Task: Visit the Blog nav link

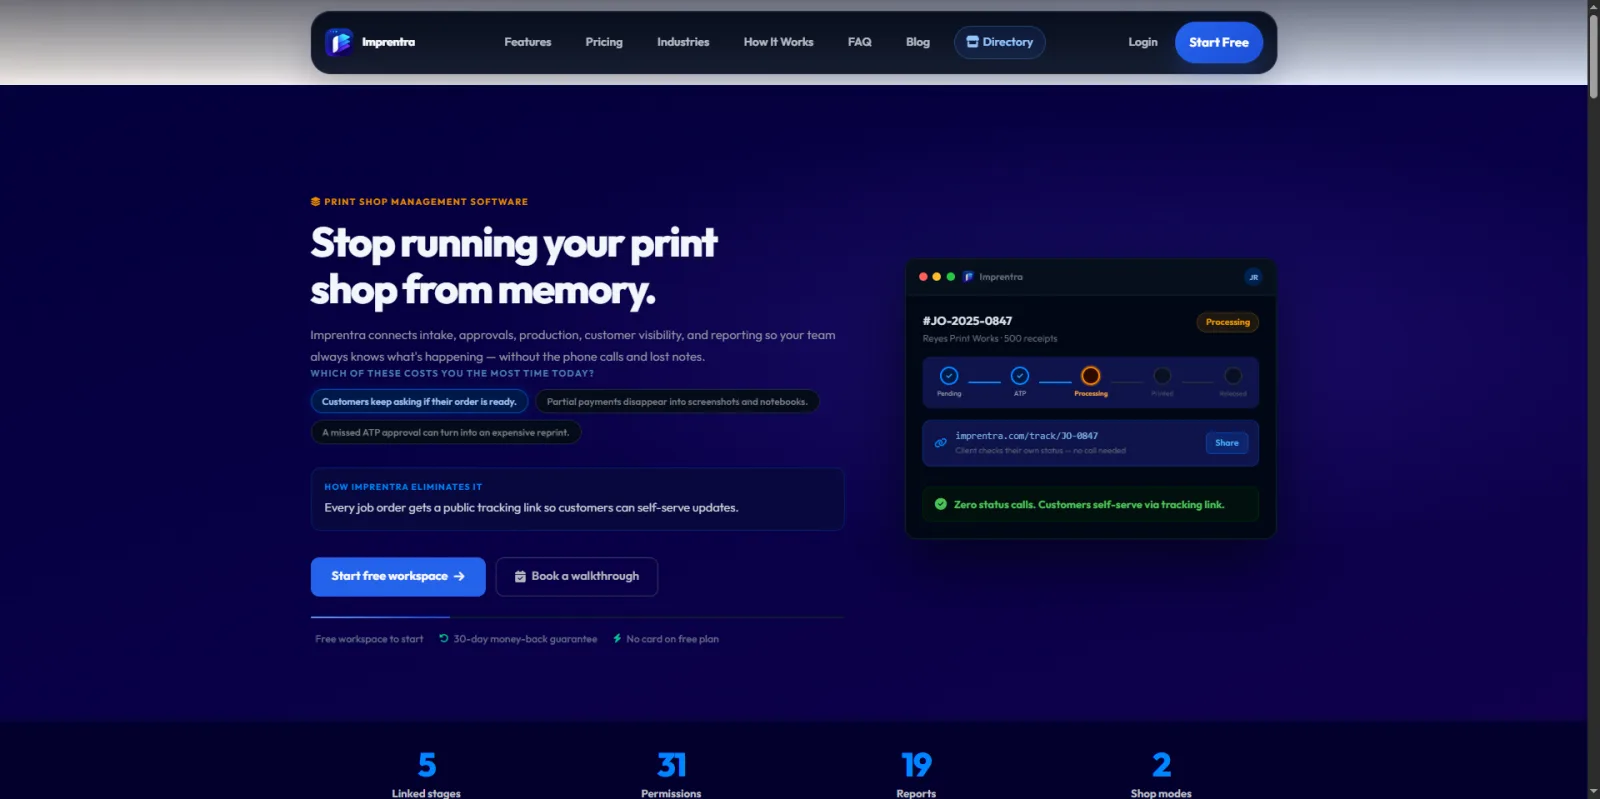Action: point(918,42)
